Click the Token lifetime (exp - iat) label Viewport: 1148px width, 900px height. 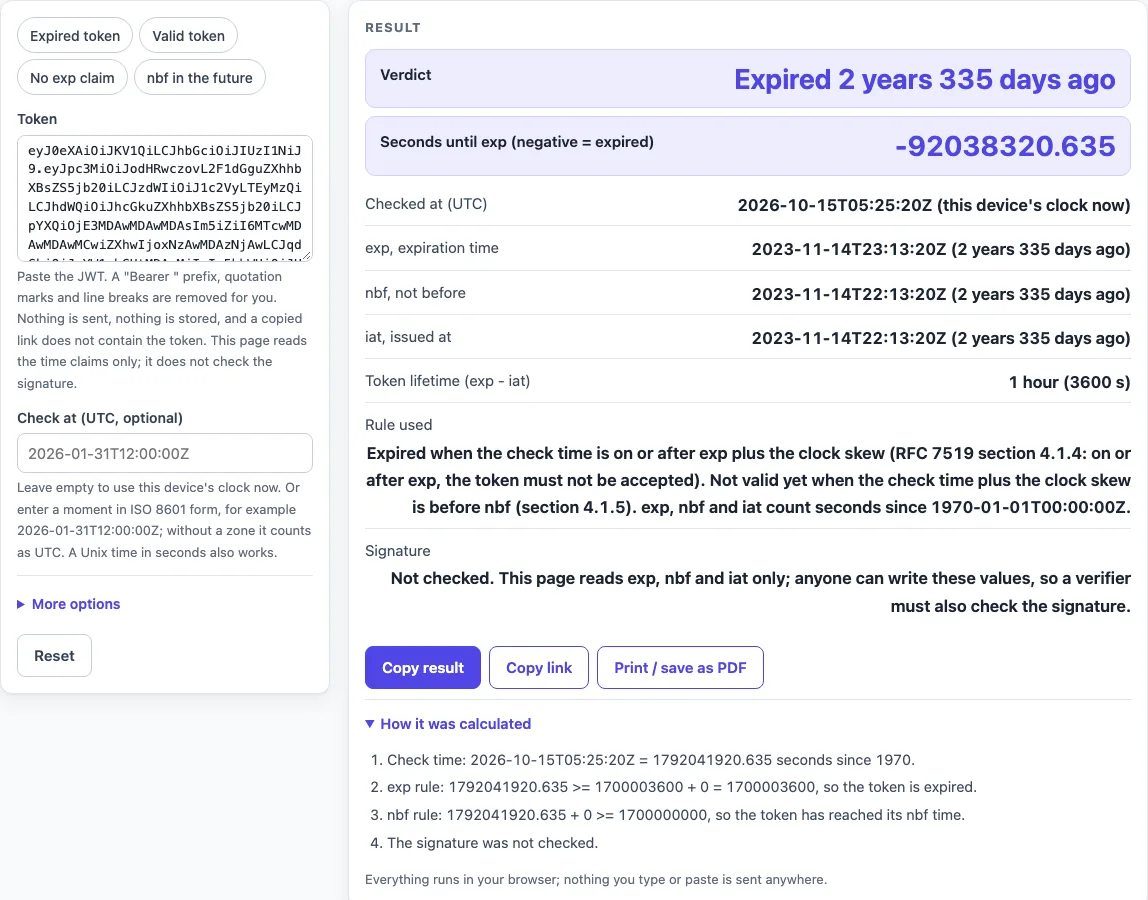[x=447, y=381]
